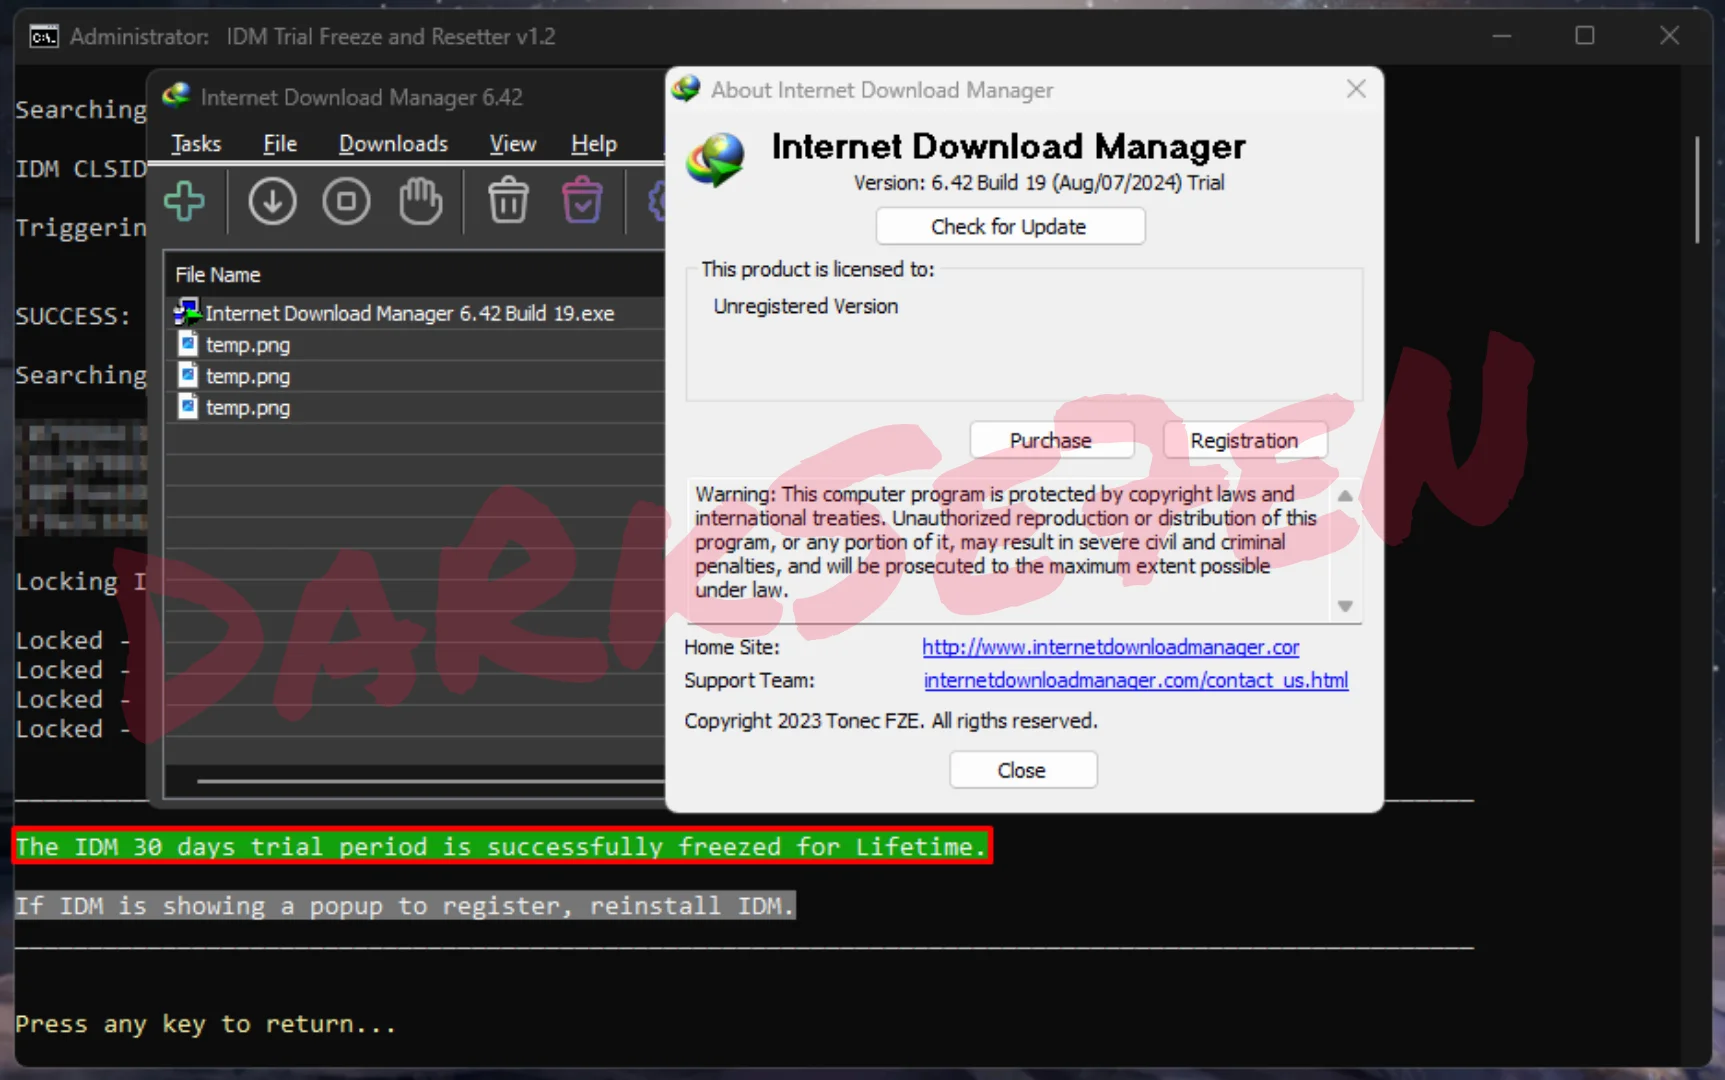The width and height of the screenshot is (1725, 1080).
Task: Click the Unregistered Version license text
Action: (x=806, y=306)
